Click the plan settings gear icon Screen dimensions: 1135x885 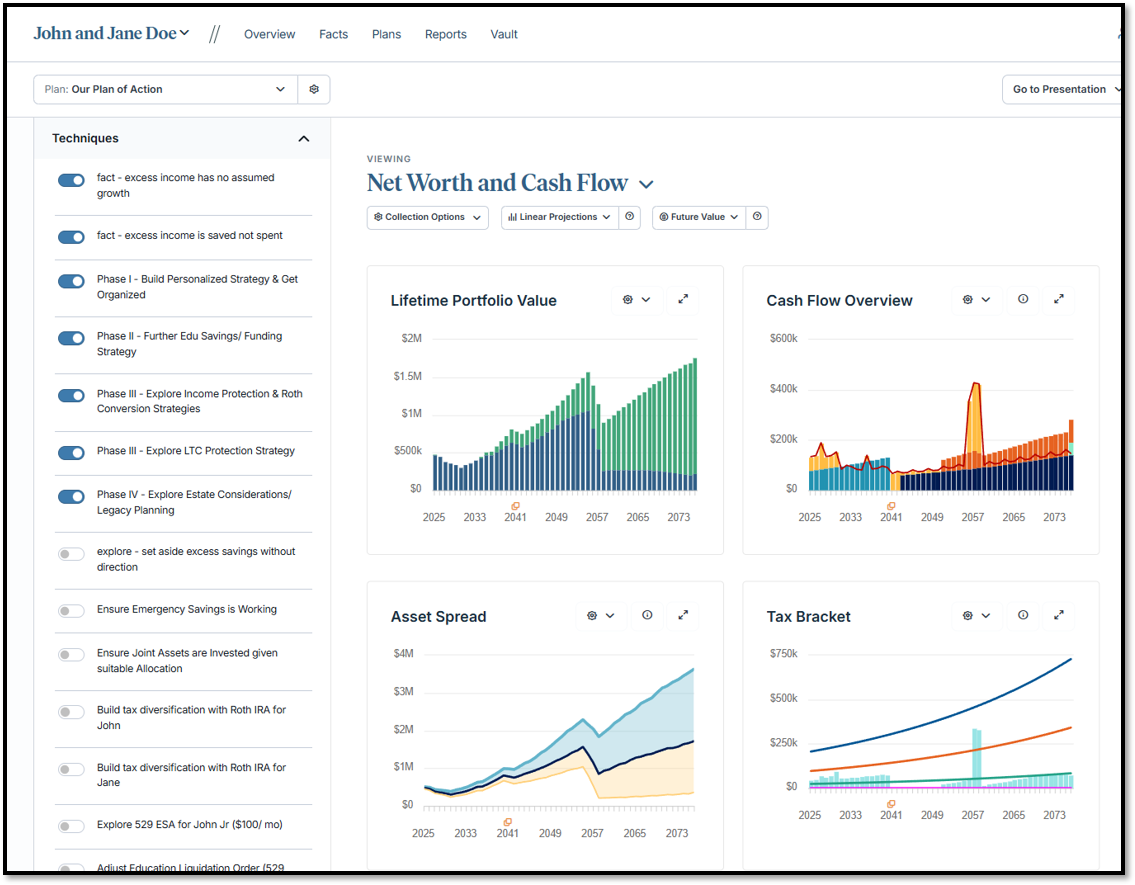314,89
